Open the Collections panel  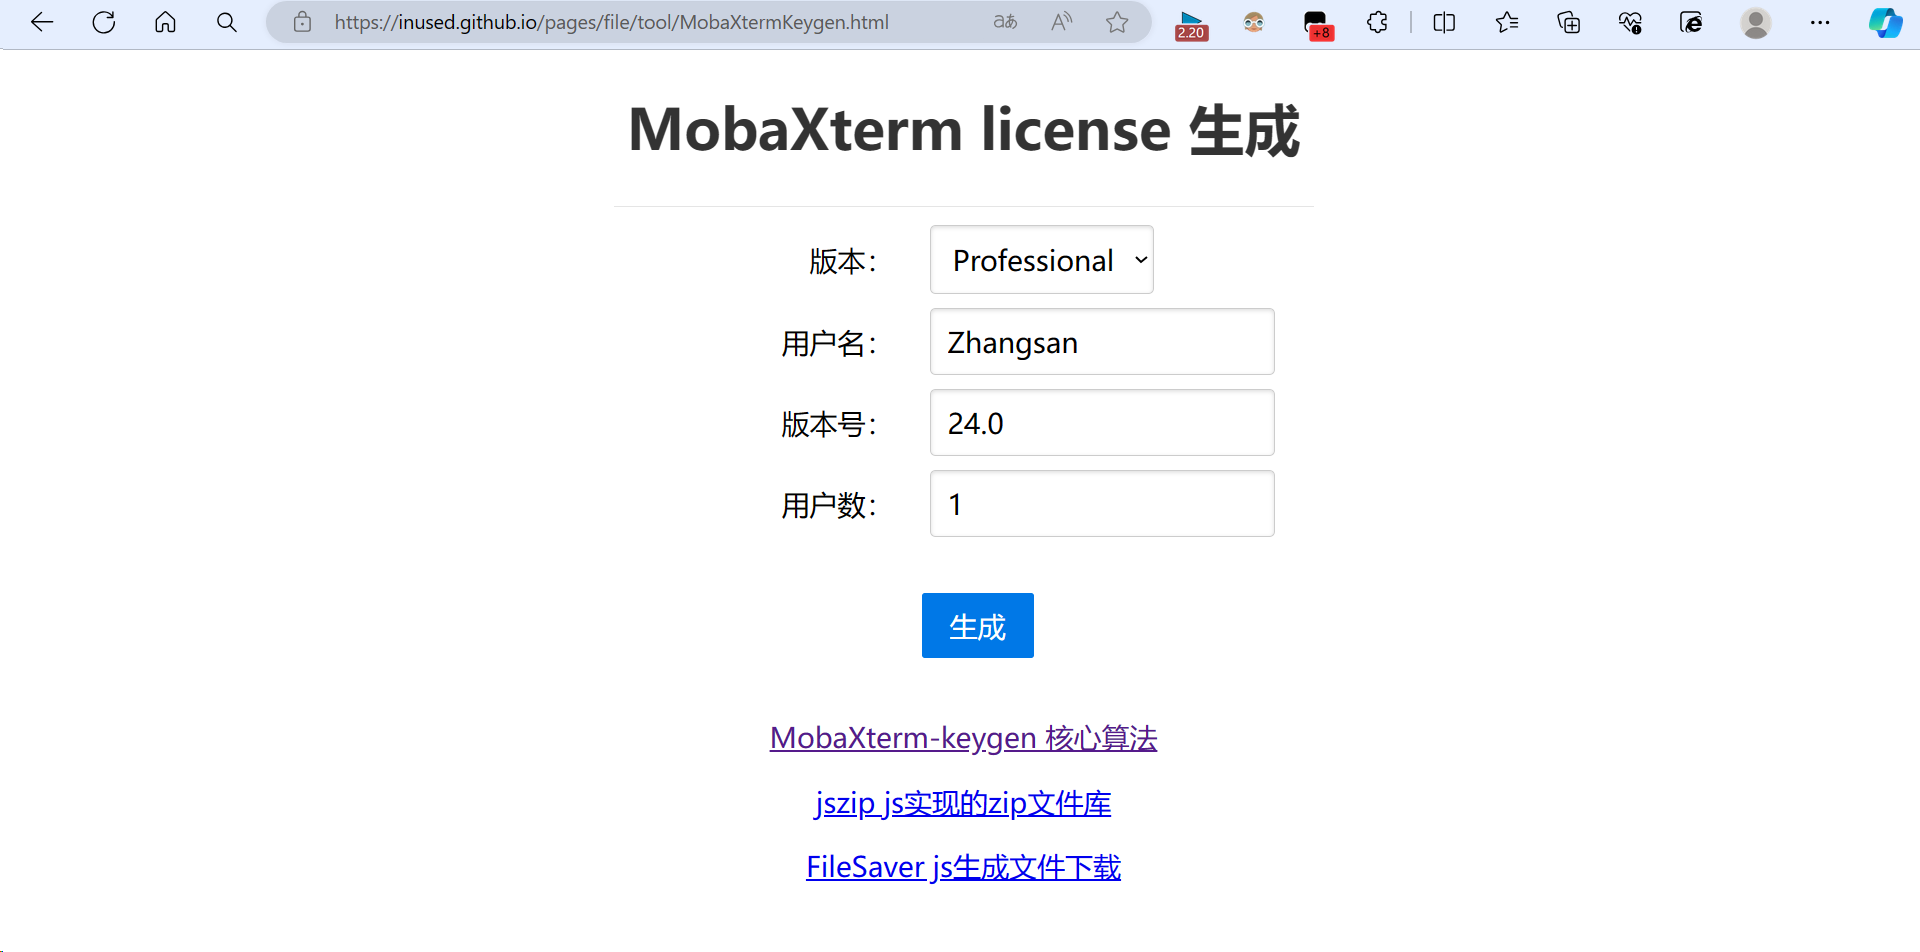pos(1569,22)
